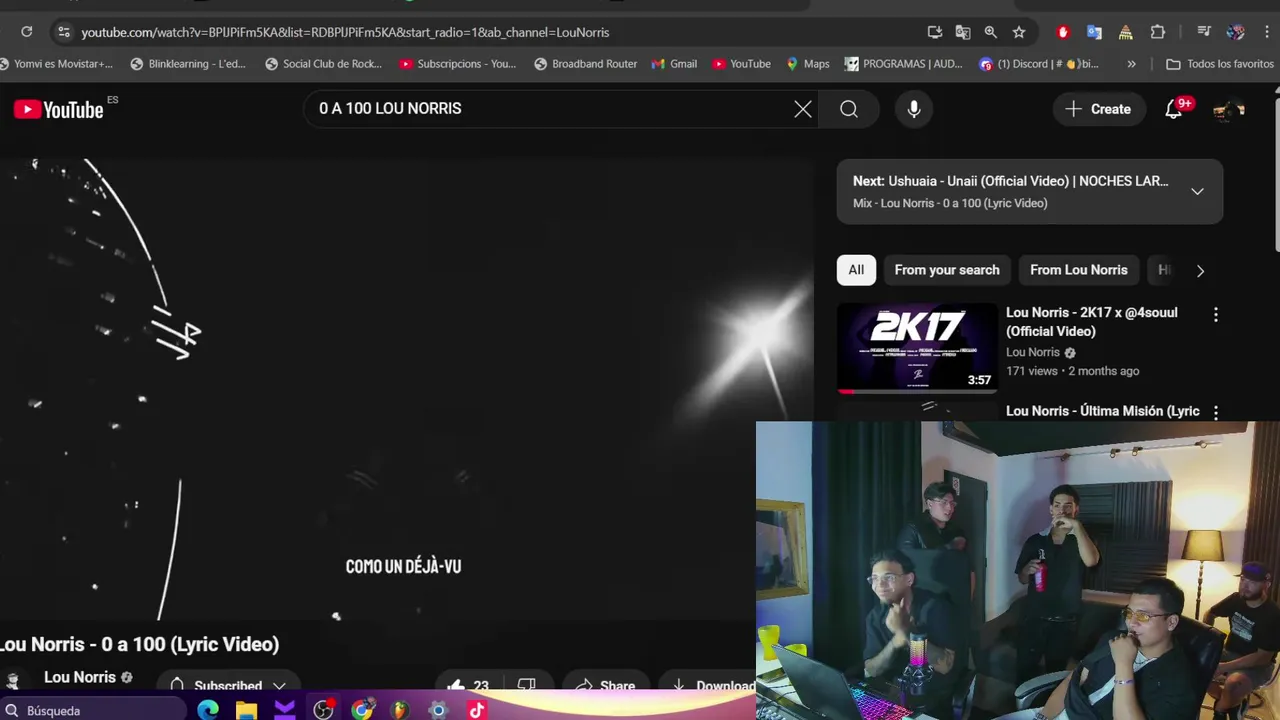Open Google Translate page icon in address bar
Image resolution: width=1280 pixels, height=720 pixels.
coord(963,32)
